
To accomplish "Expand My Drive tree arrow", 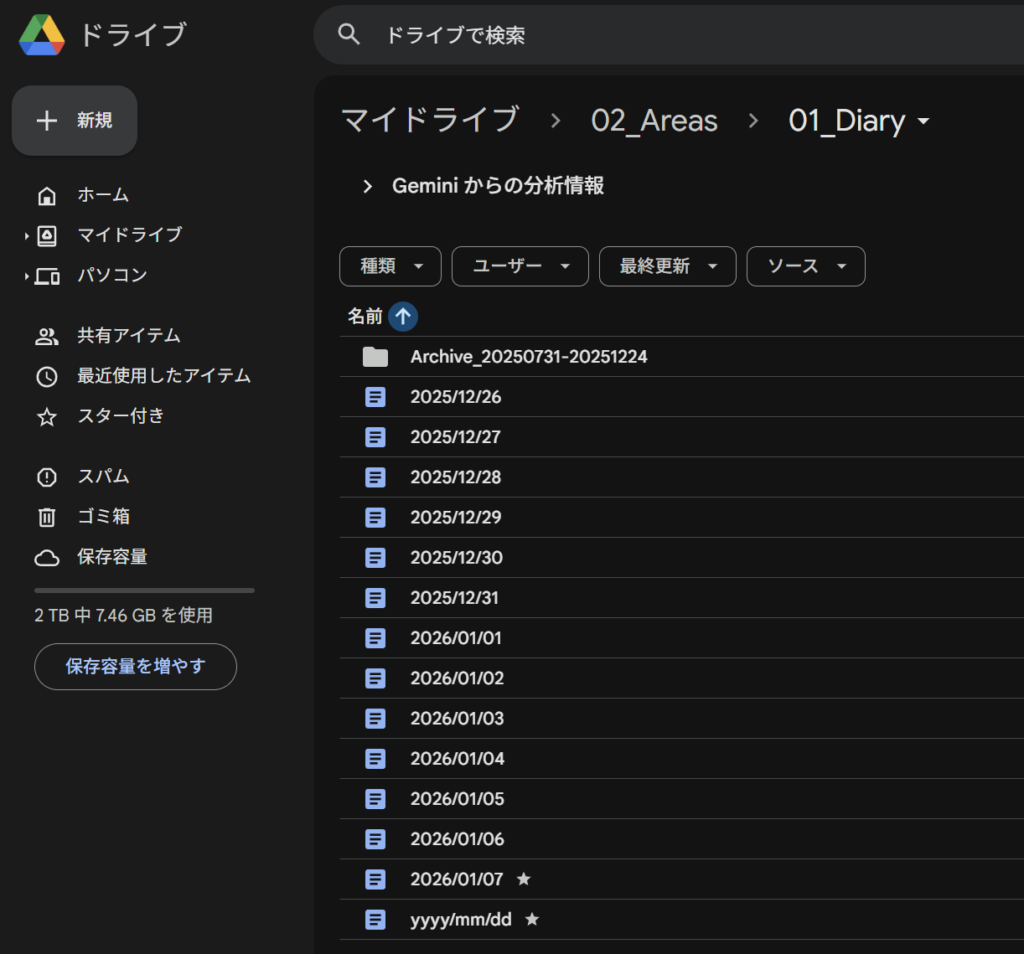I will pyautogui.click(x=27, y=236).
